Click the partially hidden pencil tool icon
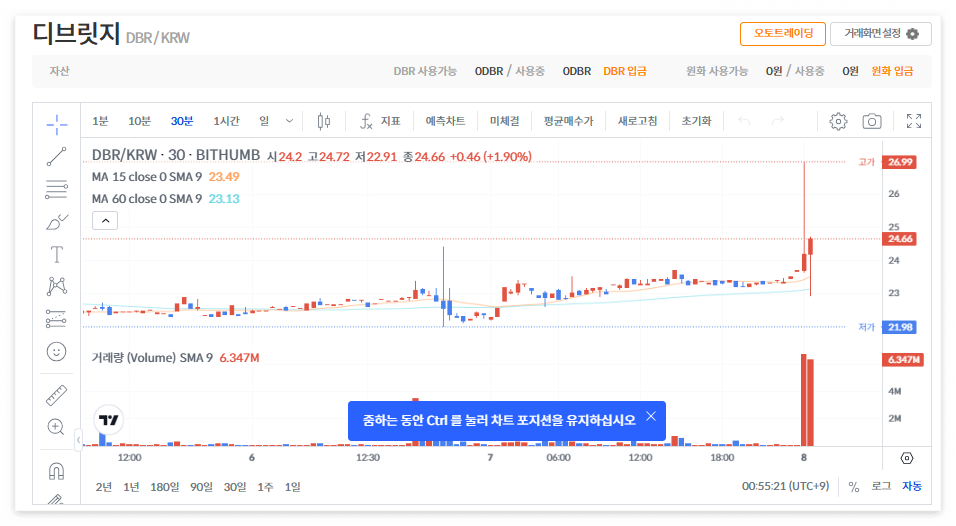 [x=57, y=500]
